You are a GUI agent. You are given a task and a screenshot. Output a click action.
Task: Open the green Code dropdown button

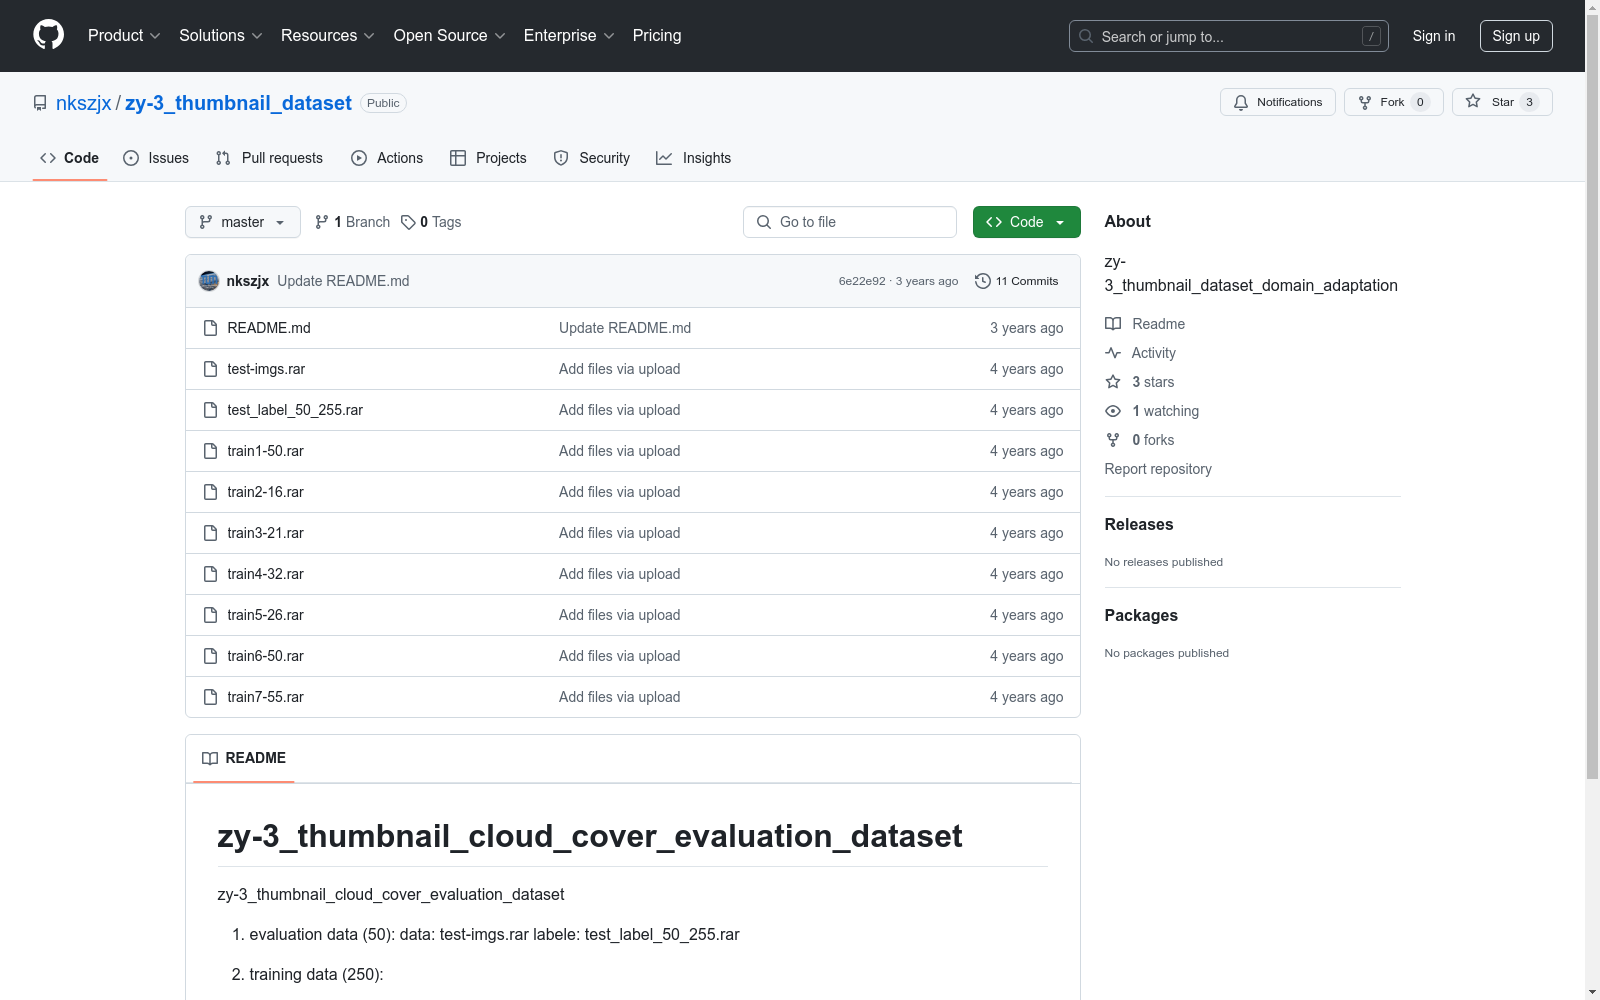(x=1027, y=222)
